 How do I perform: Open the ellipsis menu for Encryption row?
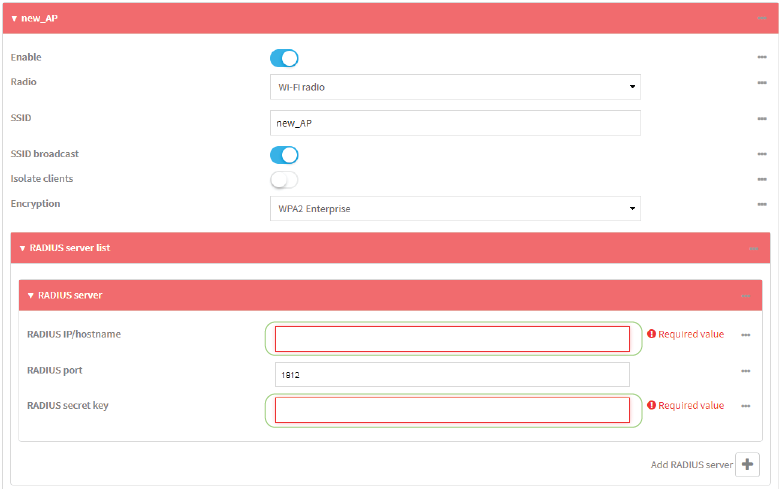[761, 204]
